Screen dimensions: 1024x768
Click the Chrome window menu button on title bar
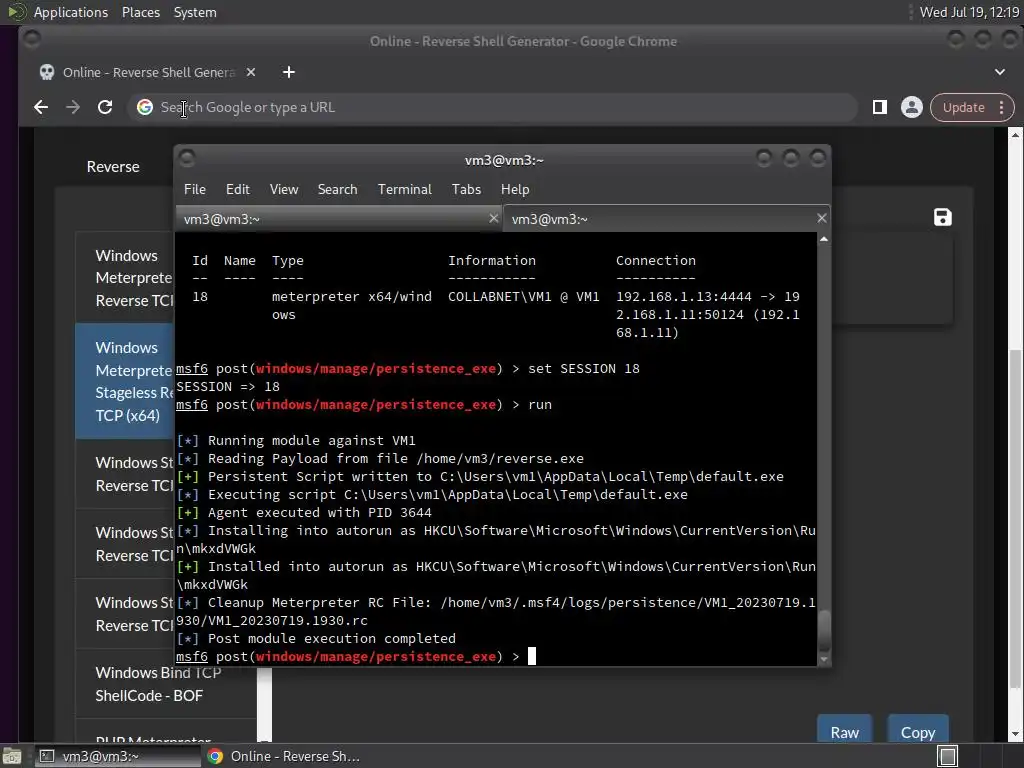point(31,40)
